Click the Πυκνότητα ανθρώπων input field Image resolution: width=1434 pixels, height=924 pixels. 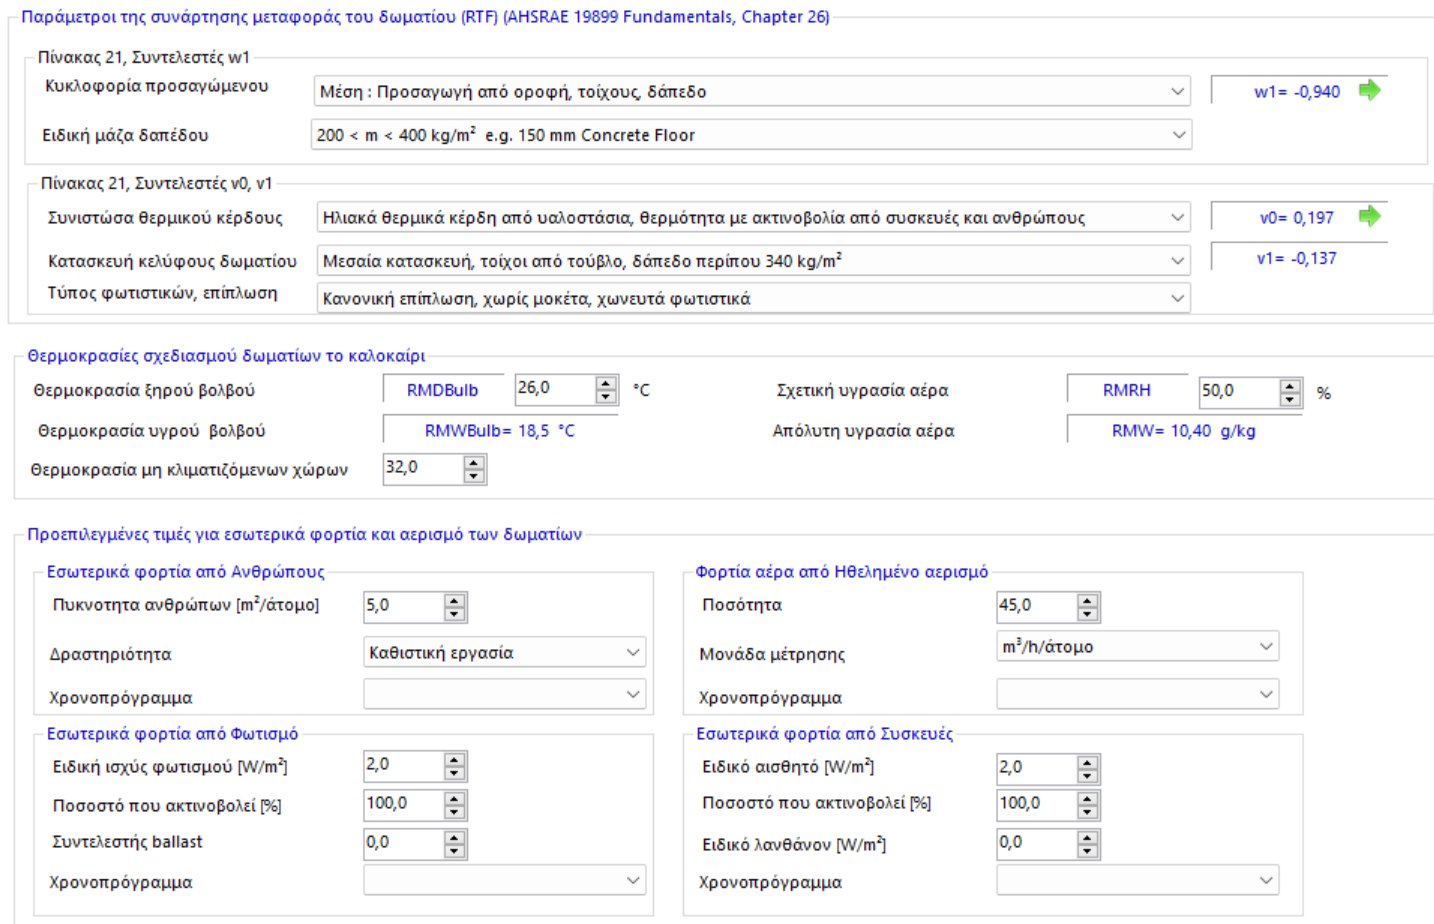click(402, 606)
